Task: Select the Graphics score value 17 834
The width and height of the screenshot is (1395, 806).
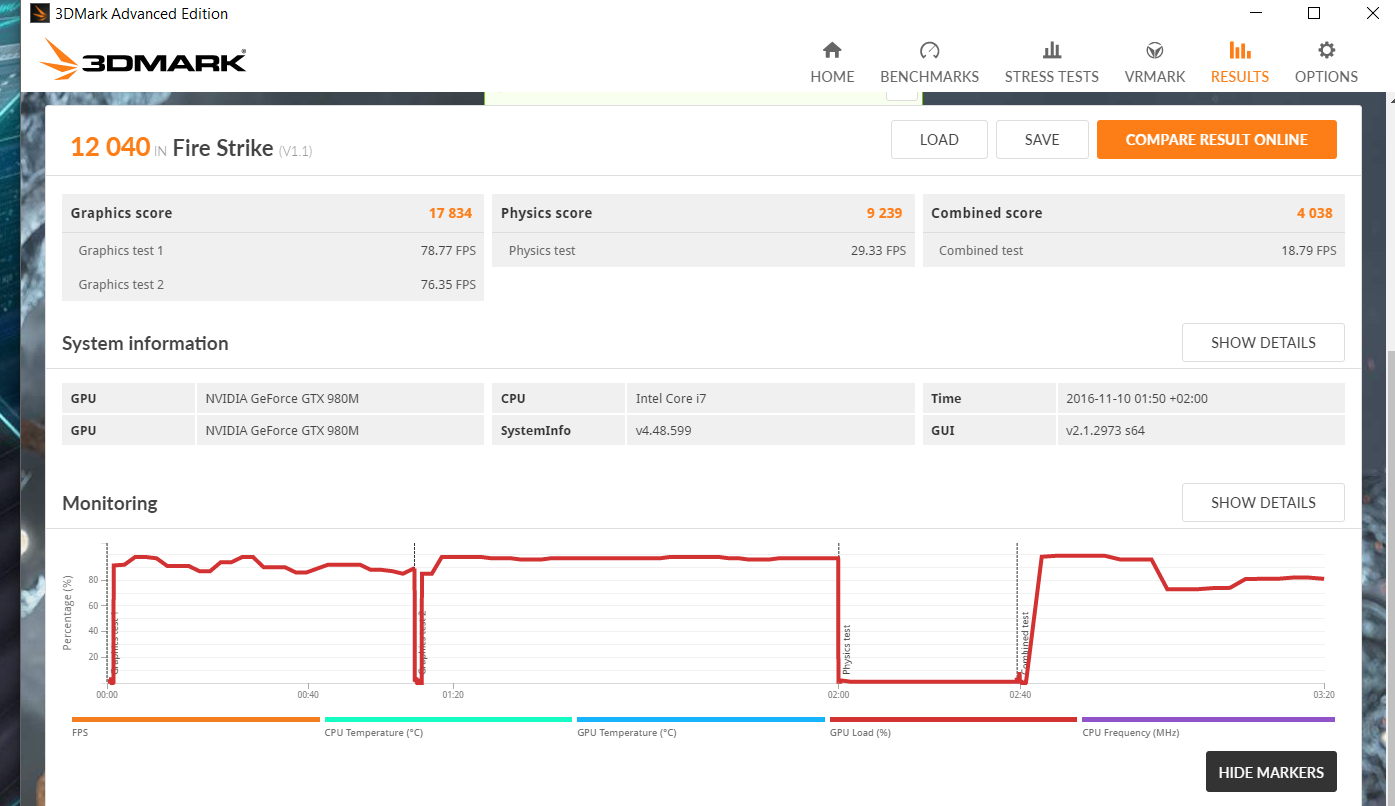Action: (x=450, y=213)
